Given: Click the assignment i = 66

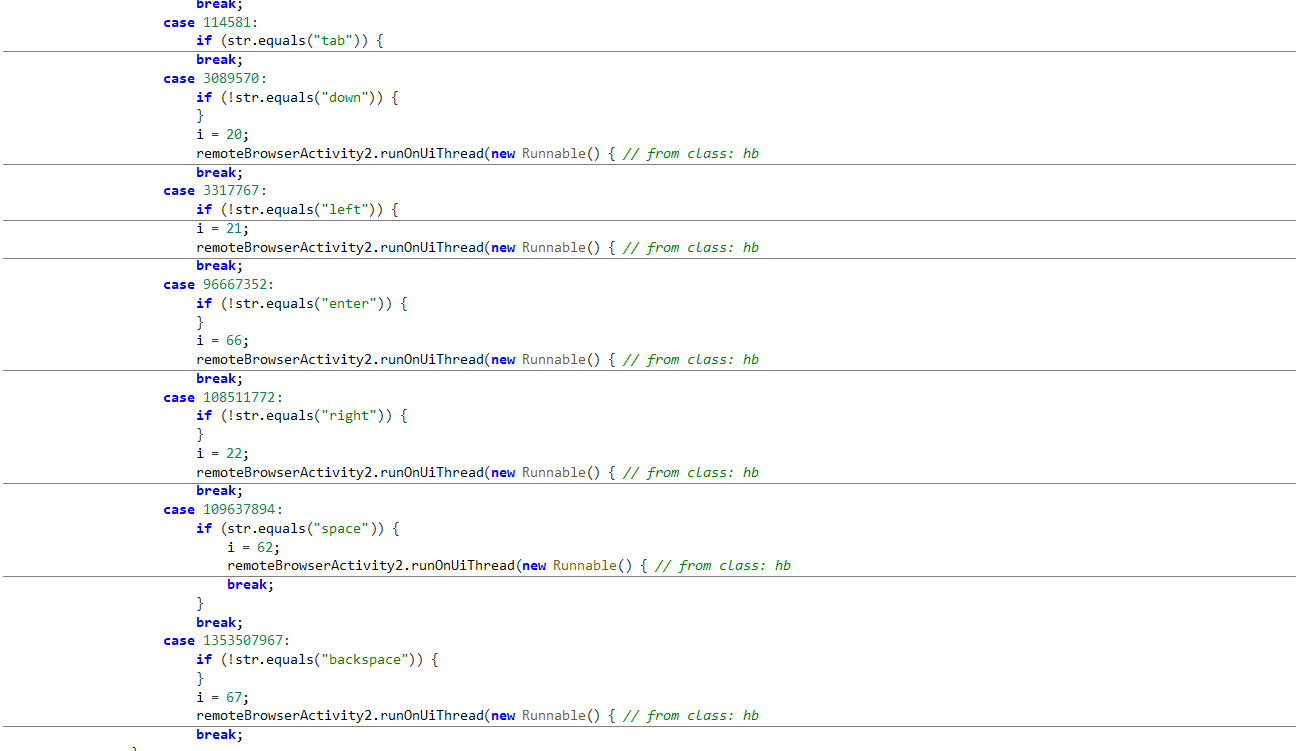Looking at the screenshot, I should [222, 340].
